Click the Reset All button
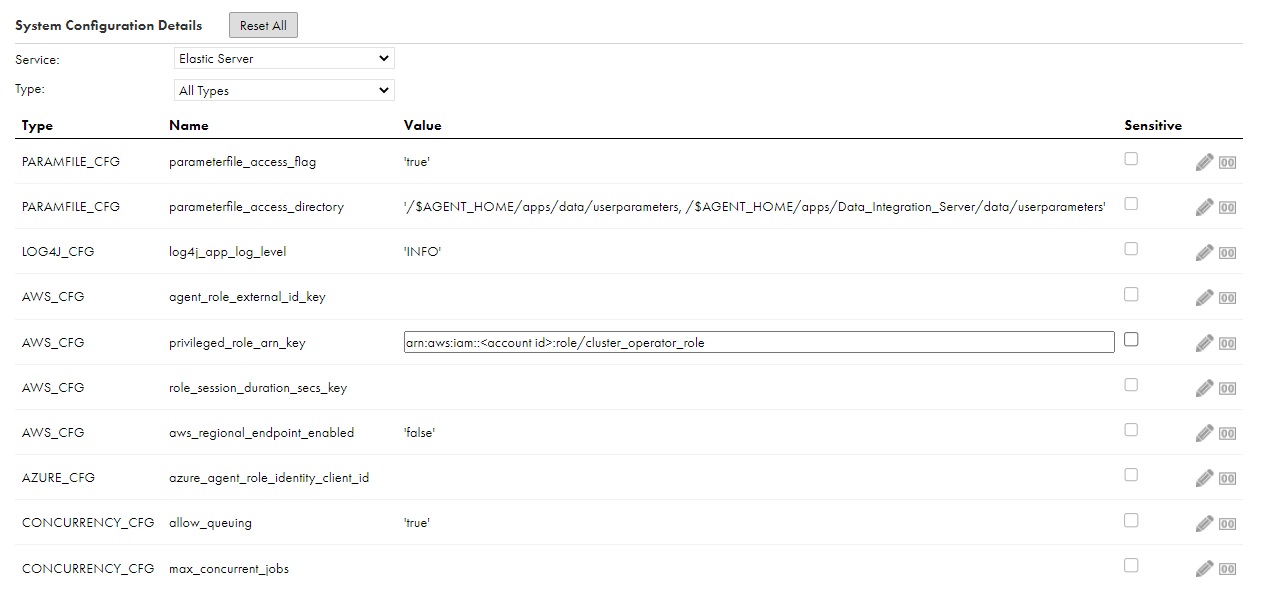The height and width of the screenshot is (598, 1261). pos(263,26)
